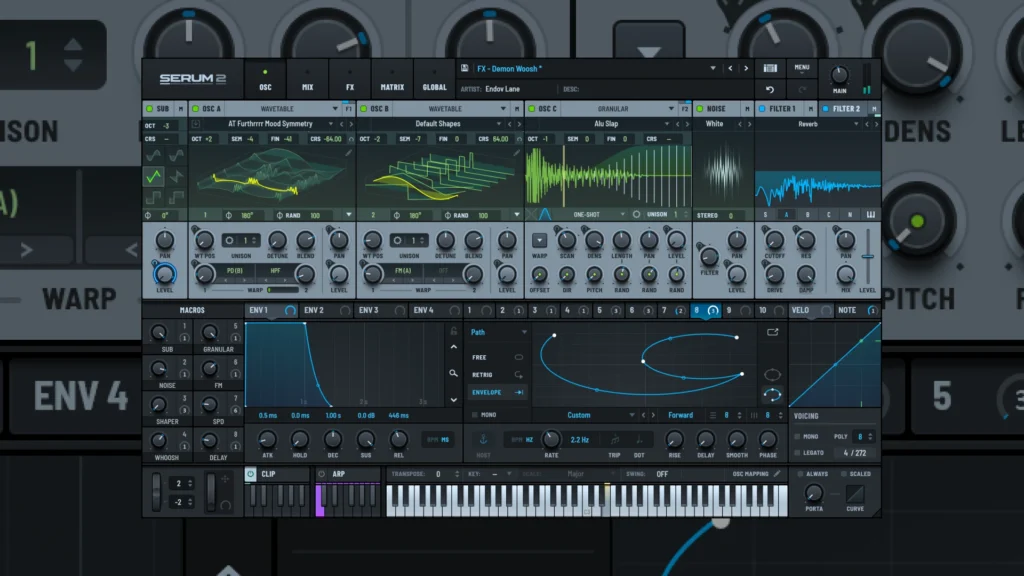
Task: Click the LFO lock icon in envelope editor
Action: click(454, 331)
